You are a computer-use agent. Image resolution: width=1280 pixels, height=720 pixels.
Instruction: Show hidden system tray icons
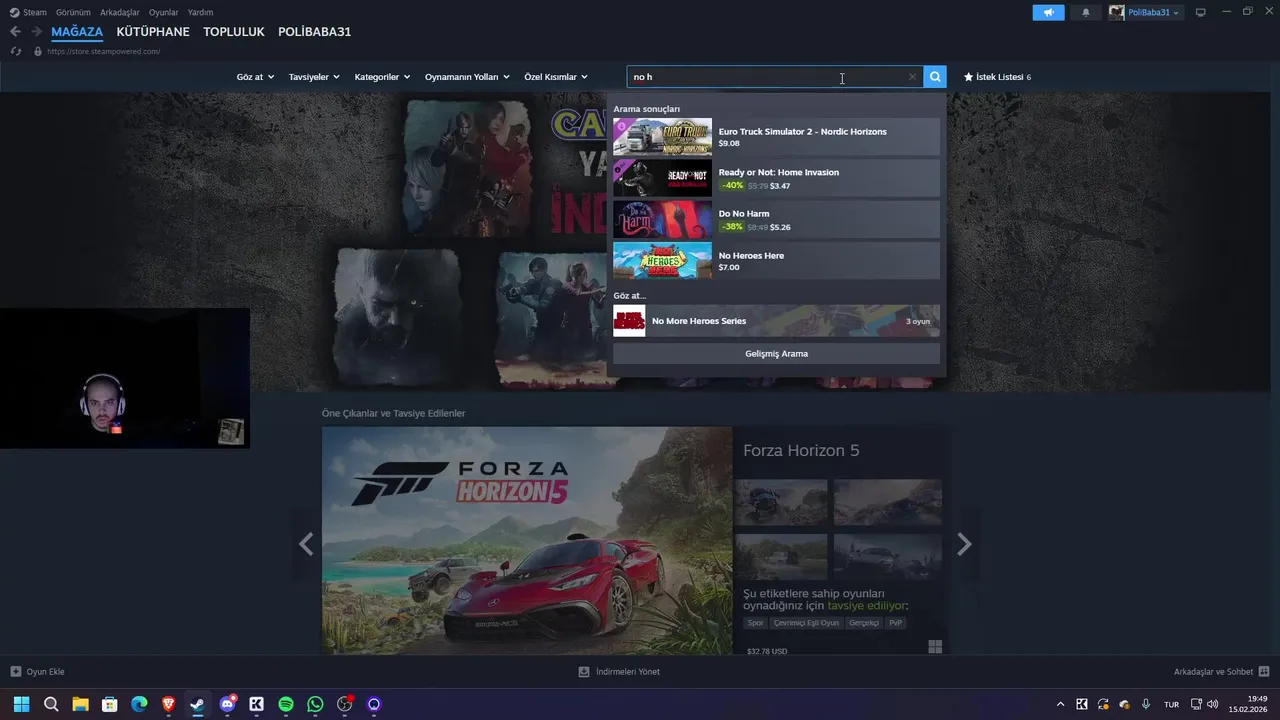tap(1060, 704)
